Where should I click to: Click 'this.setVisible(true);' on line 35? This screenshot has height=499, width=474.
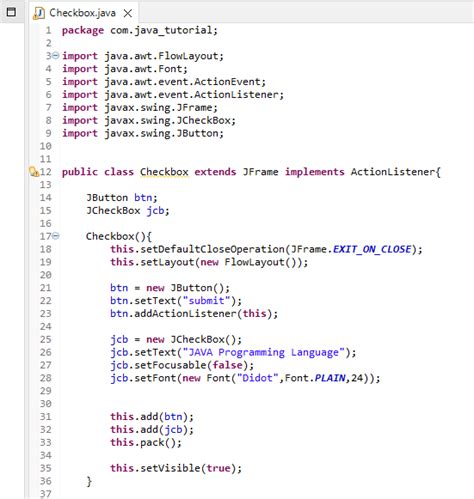click(176, 468)
